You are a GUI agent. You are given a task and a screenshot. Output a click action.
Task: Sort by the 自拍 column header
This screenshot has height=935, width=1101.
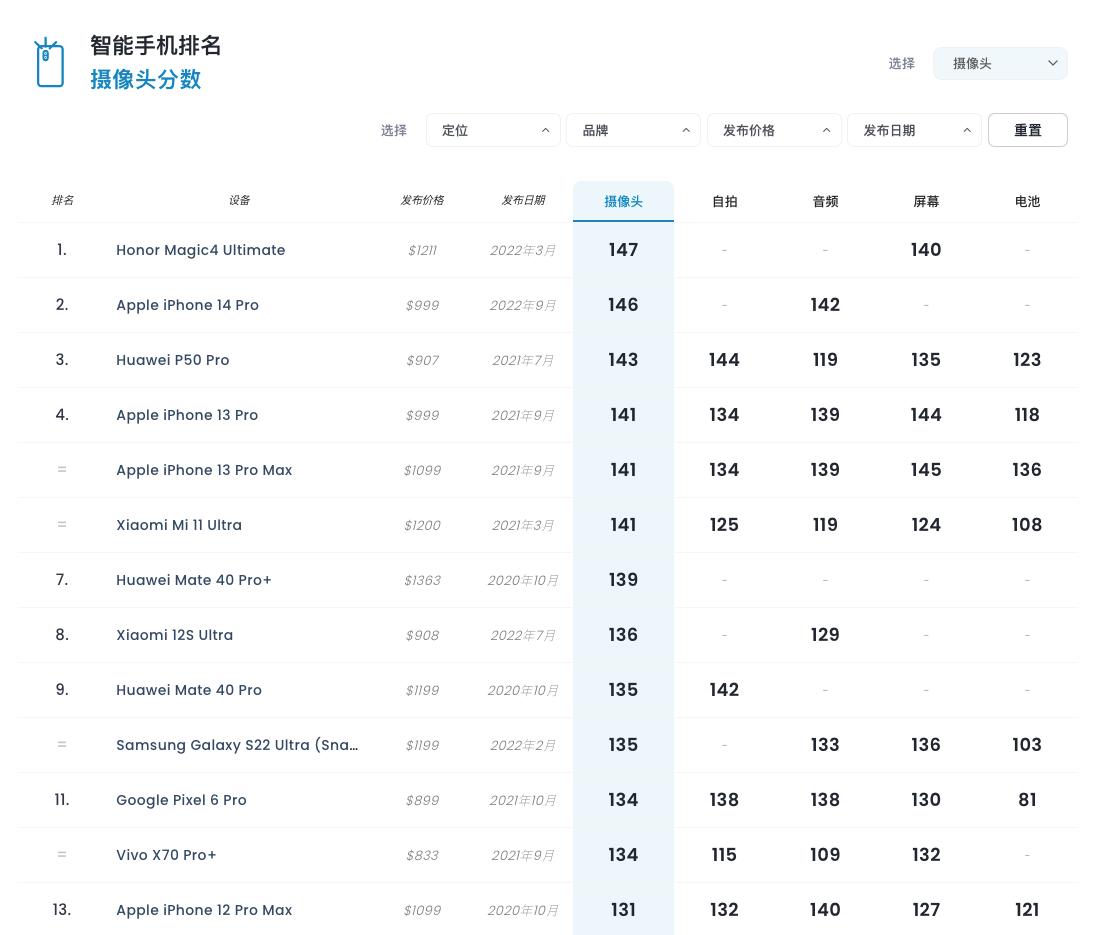click(x=724, y=201)
